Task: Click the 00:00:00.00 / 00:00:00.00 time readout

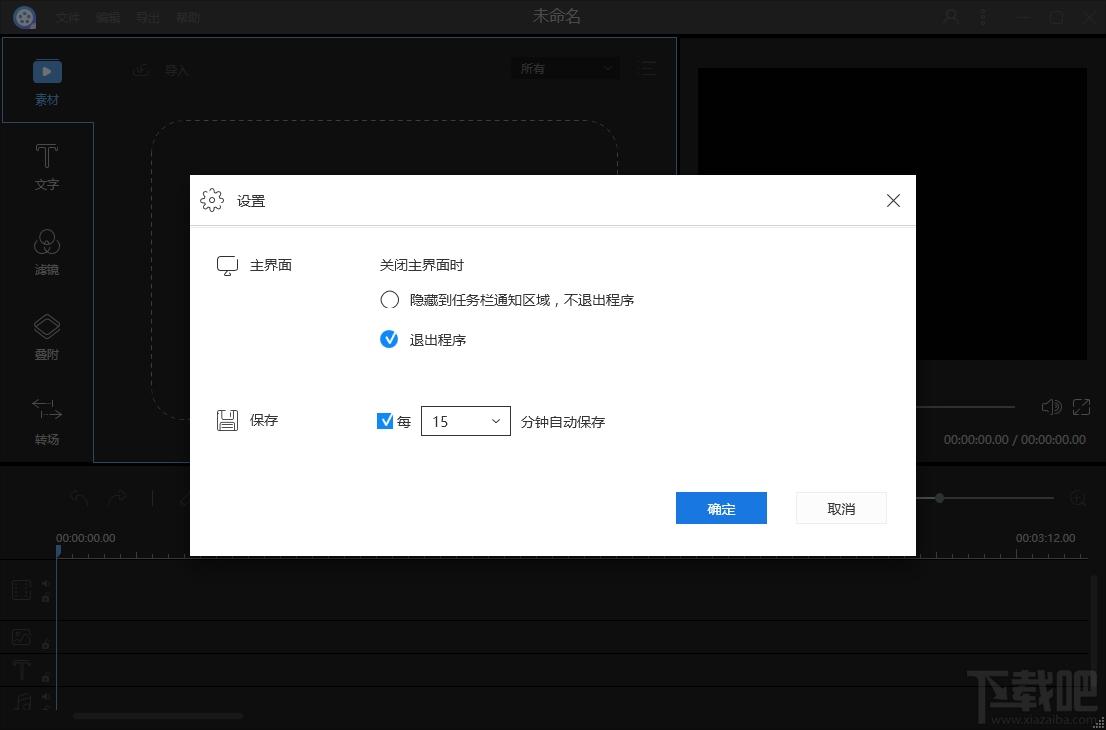Action: pos(1014,439)
